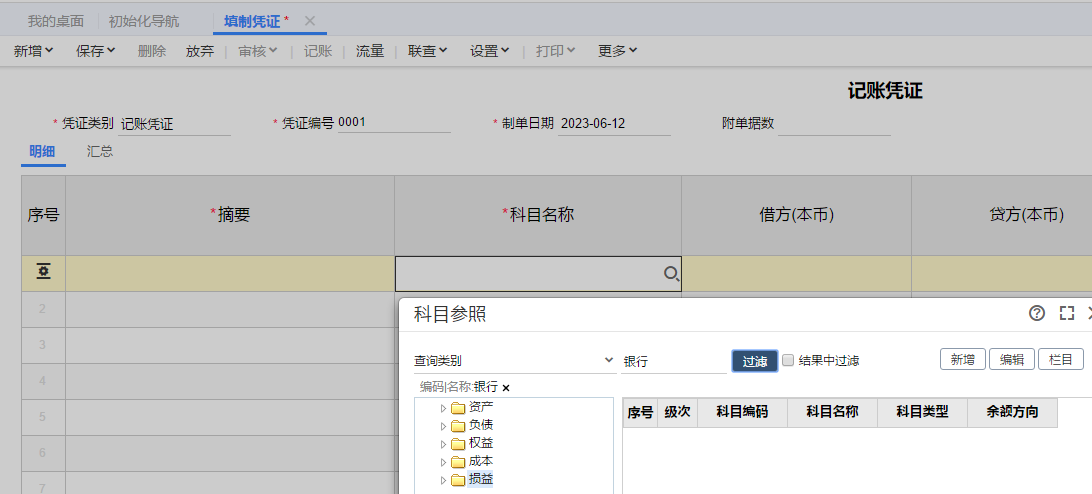
Task: Click the row settings icon in 序号 column
Action: (x=44, y=273)
